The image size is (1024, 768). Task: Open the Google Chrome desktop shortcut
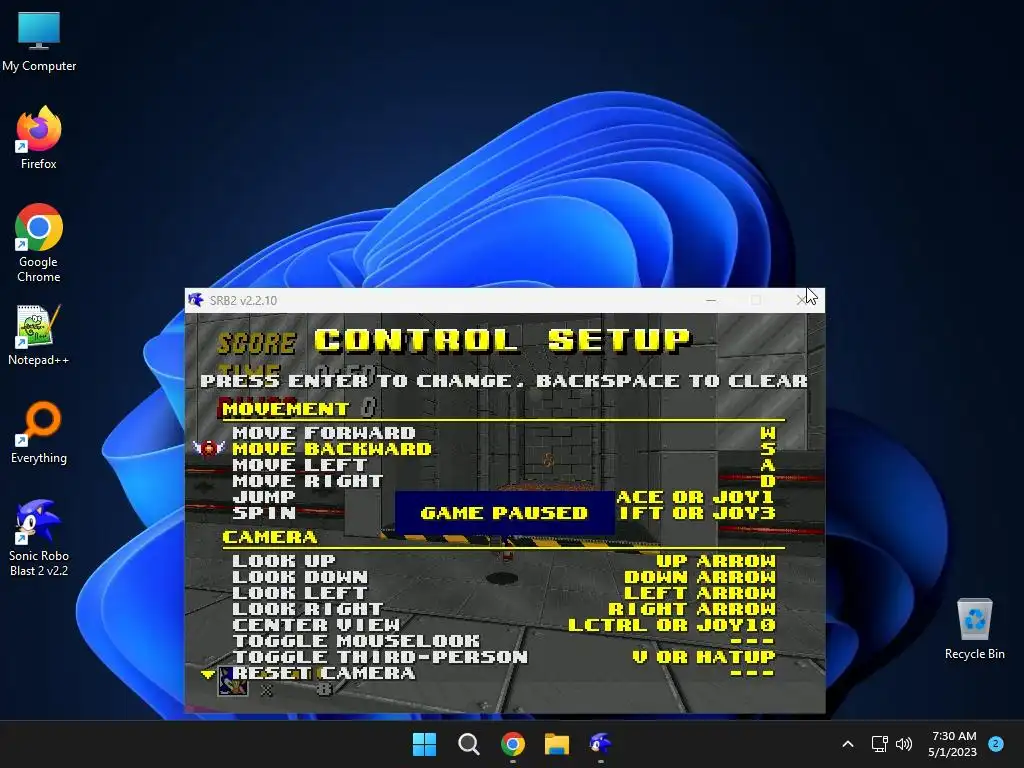[x=39, y=243]
